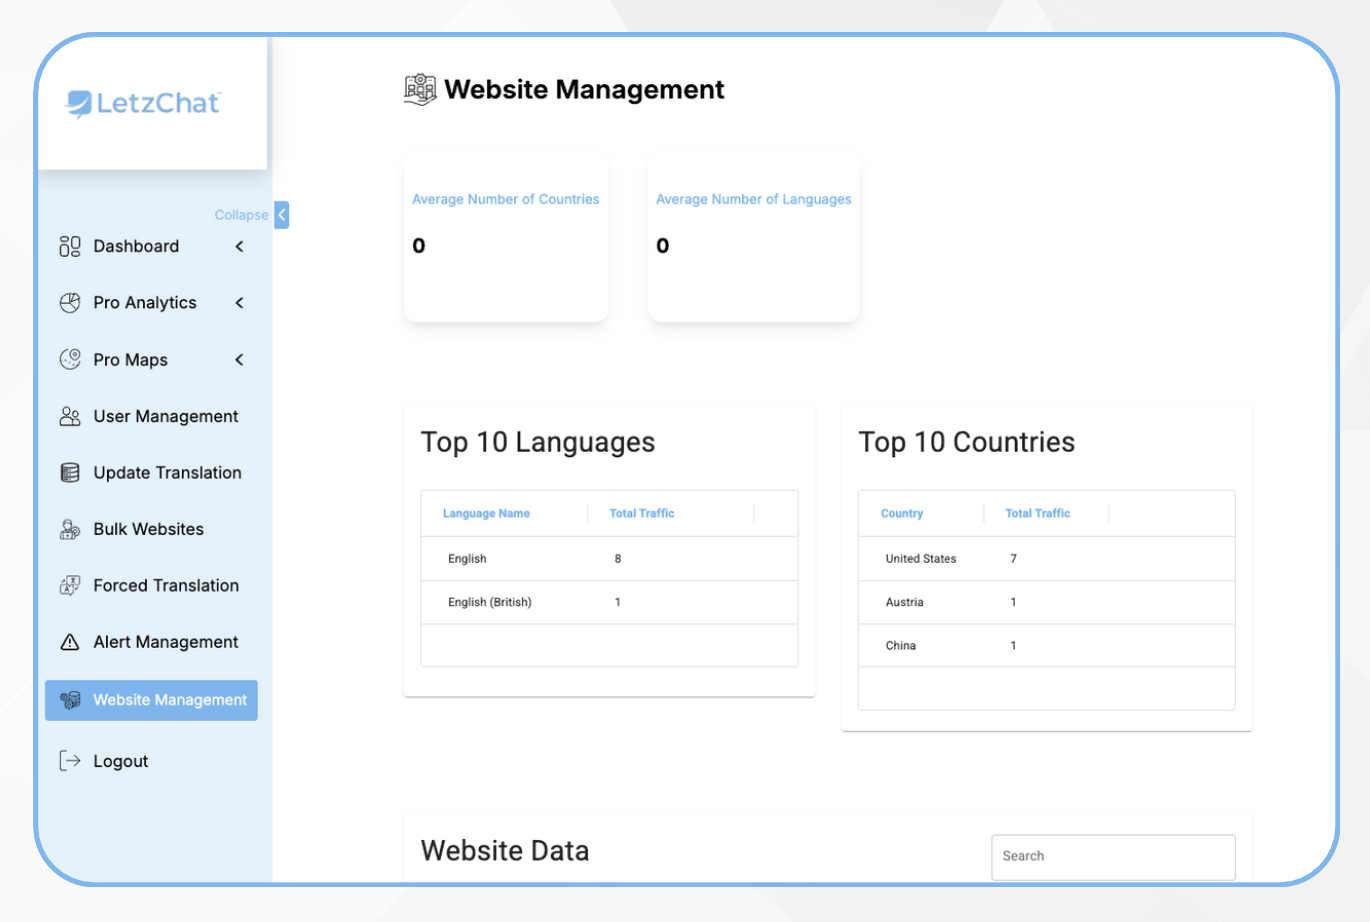Click the Dashboard grid icon
This screenshot has height=922, width=1370.
[69, 246]
